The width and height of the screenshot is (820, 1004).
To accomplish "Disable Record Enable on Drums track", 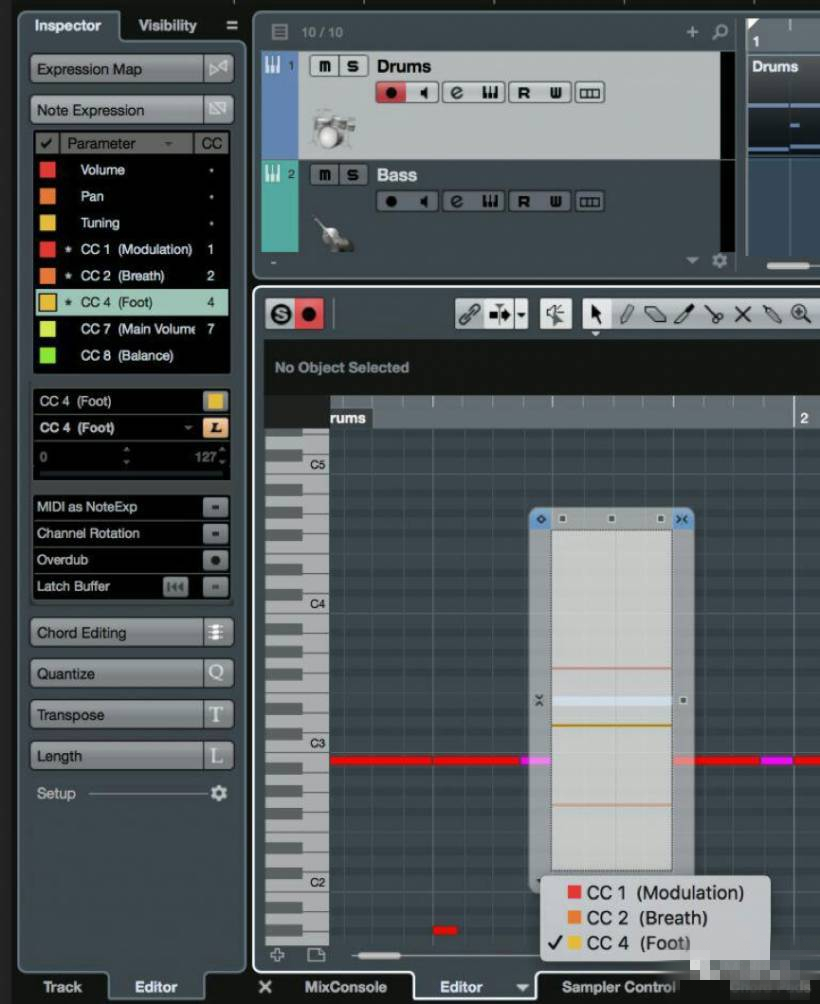I will pyautogui.click(x=391, y=93).
